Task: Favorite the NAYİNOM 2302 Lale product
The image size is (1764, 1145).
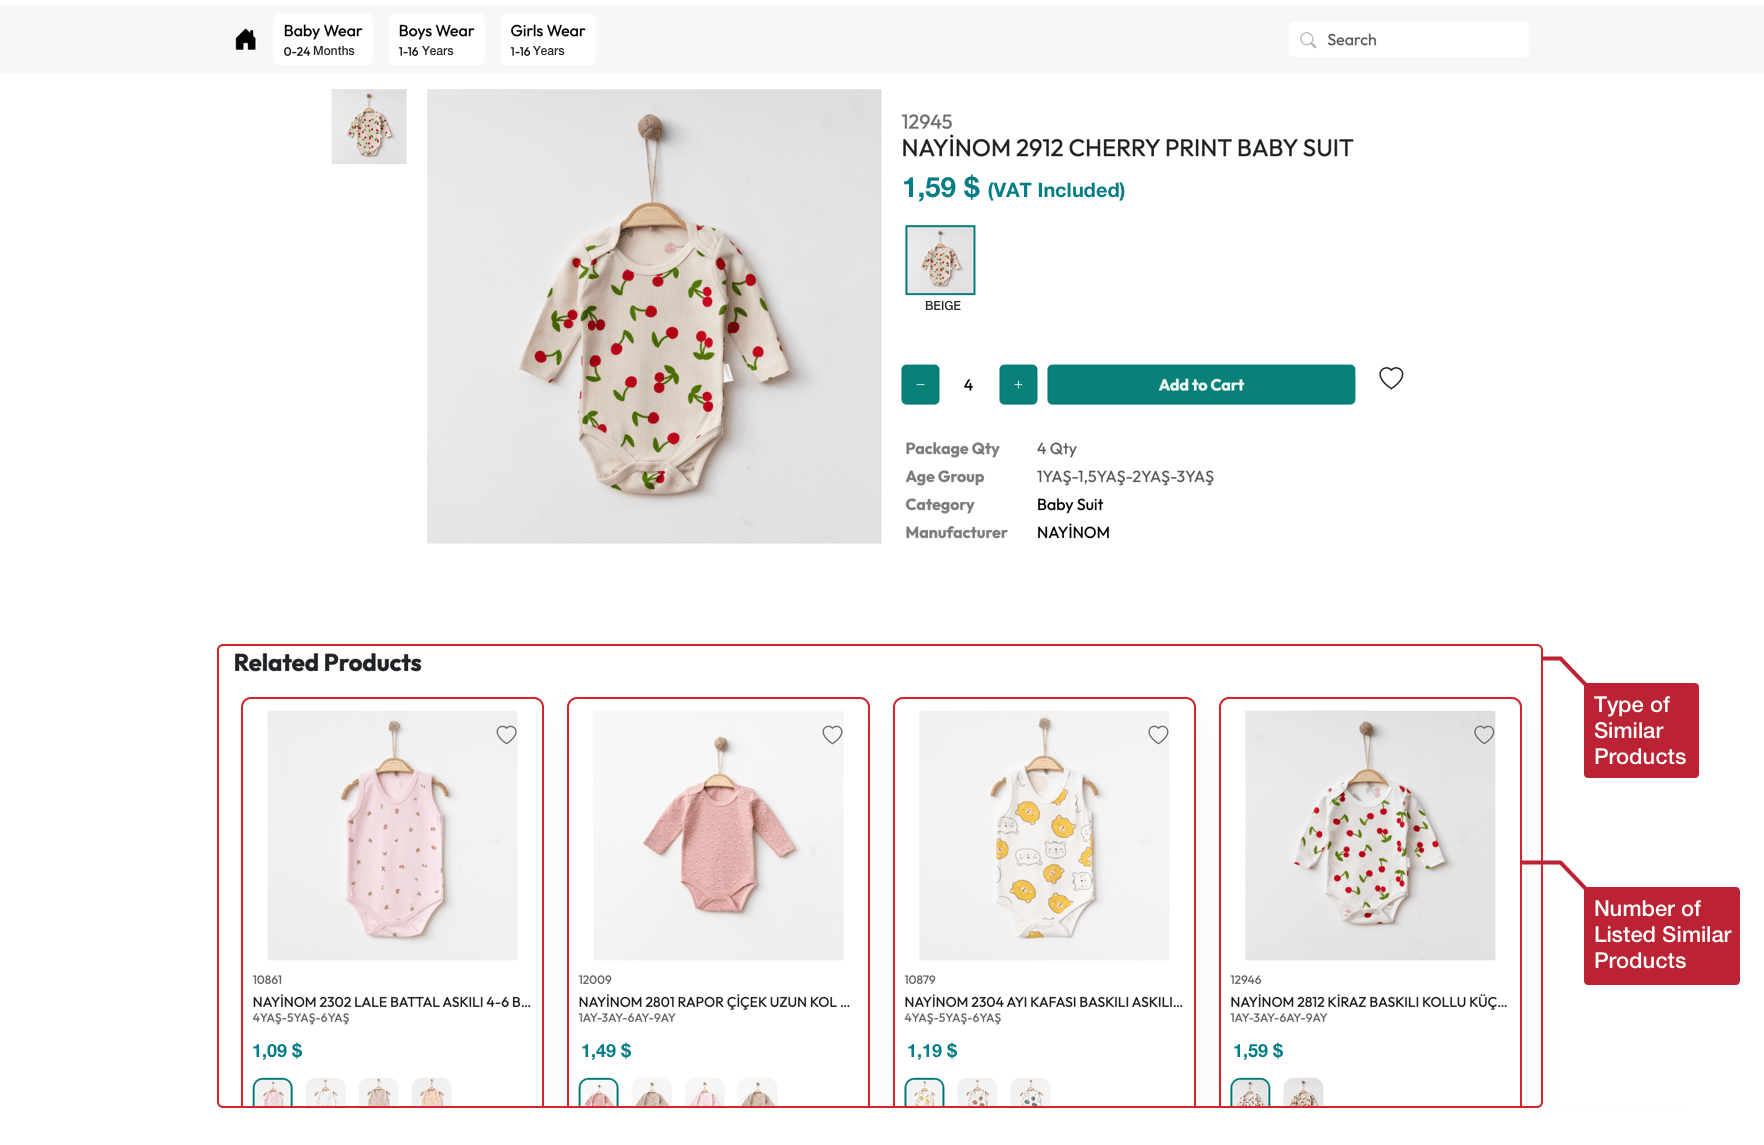Action: pyautogui.click(x=506, y=735)
